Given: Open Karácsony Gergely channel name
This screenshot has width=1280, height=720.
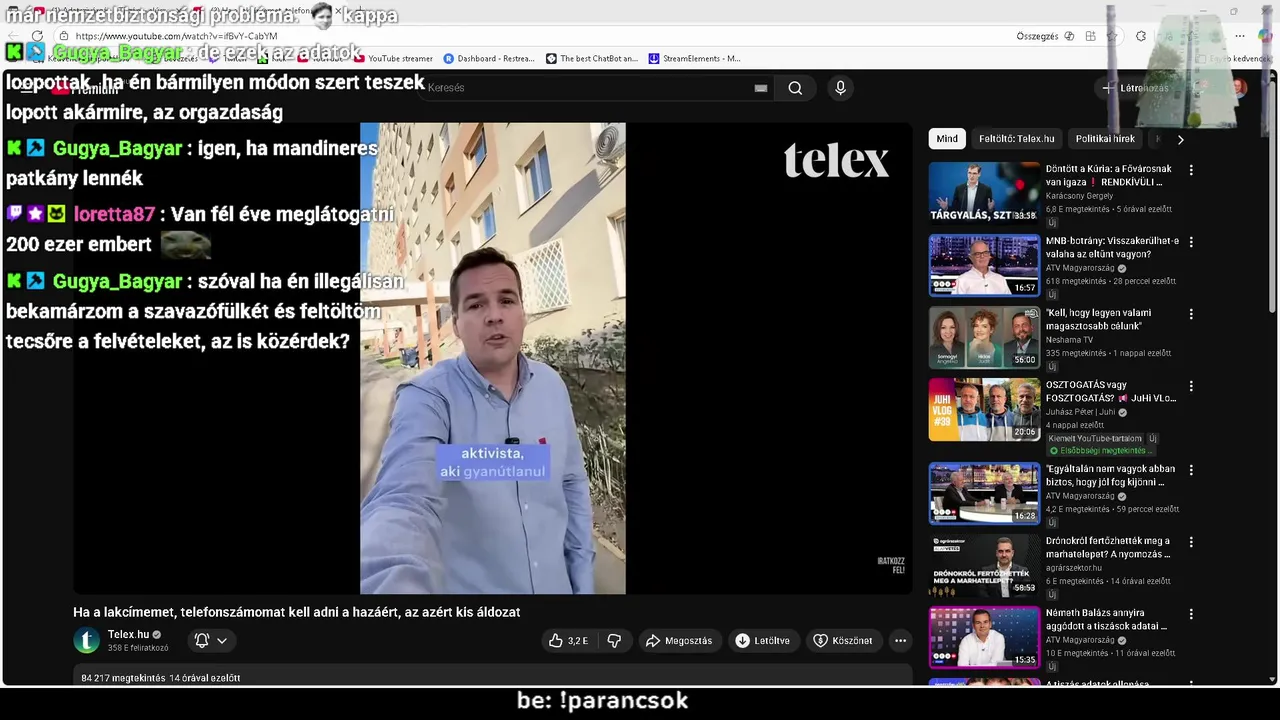Looking at the screenshot, I should (1079, 196).
